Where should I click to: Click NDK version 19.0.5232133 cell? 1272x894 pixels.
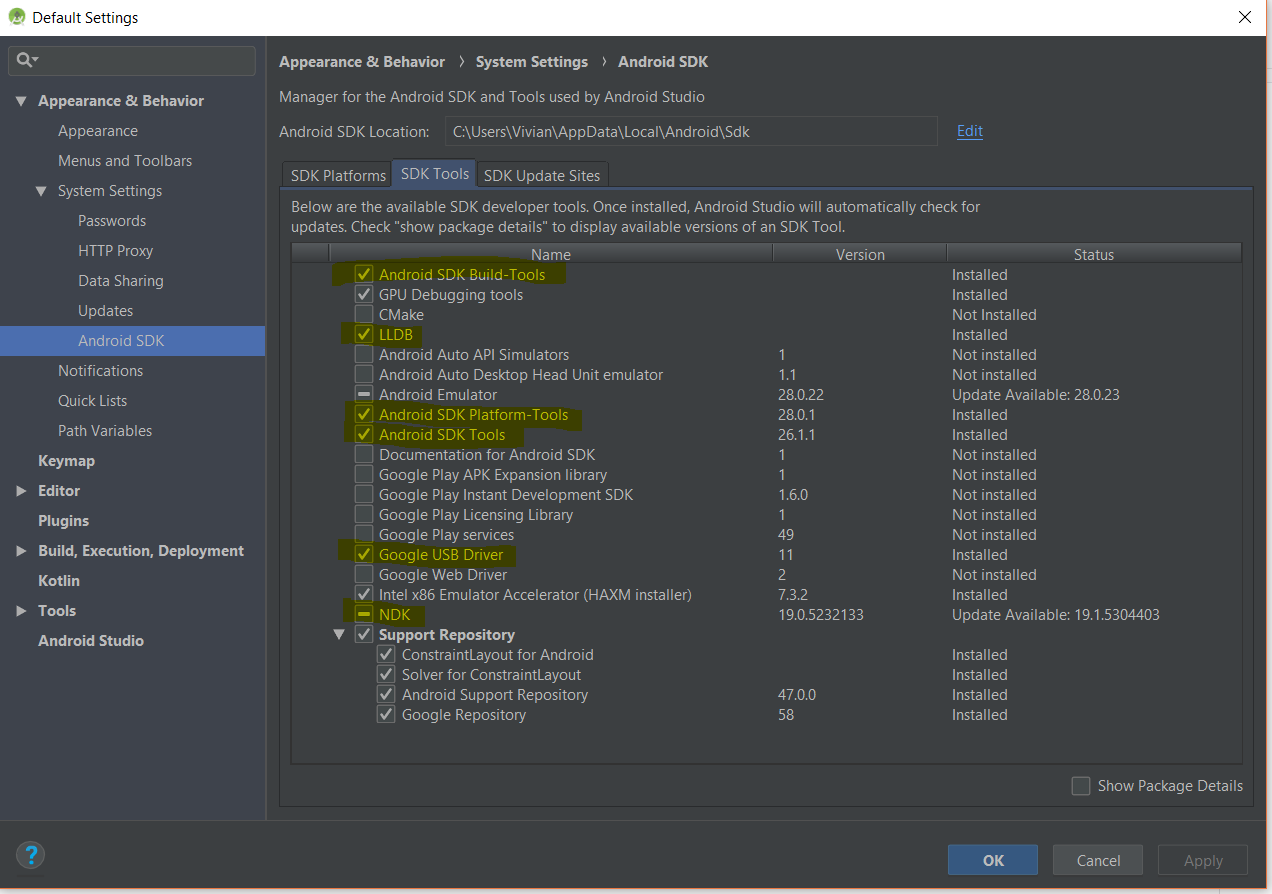[821, 614]
